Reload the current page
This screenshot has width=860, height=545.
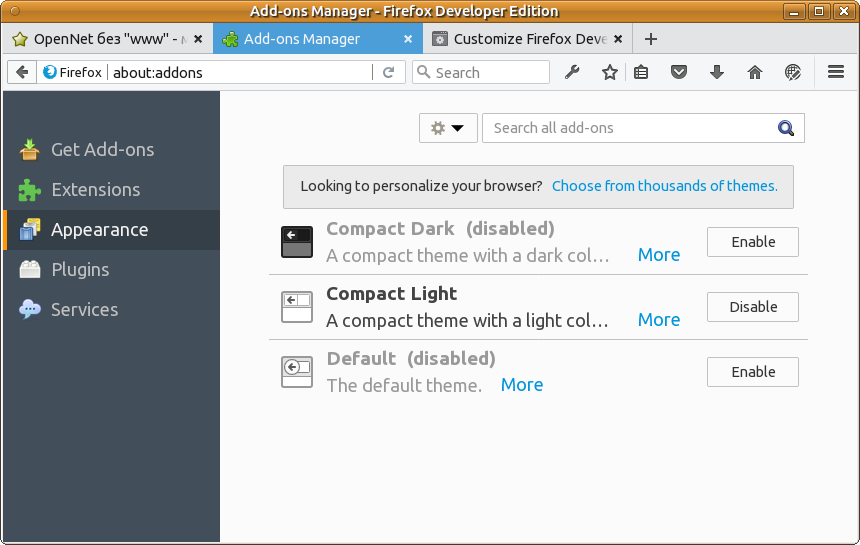[389, 72]
